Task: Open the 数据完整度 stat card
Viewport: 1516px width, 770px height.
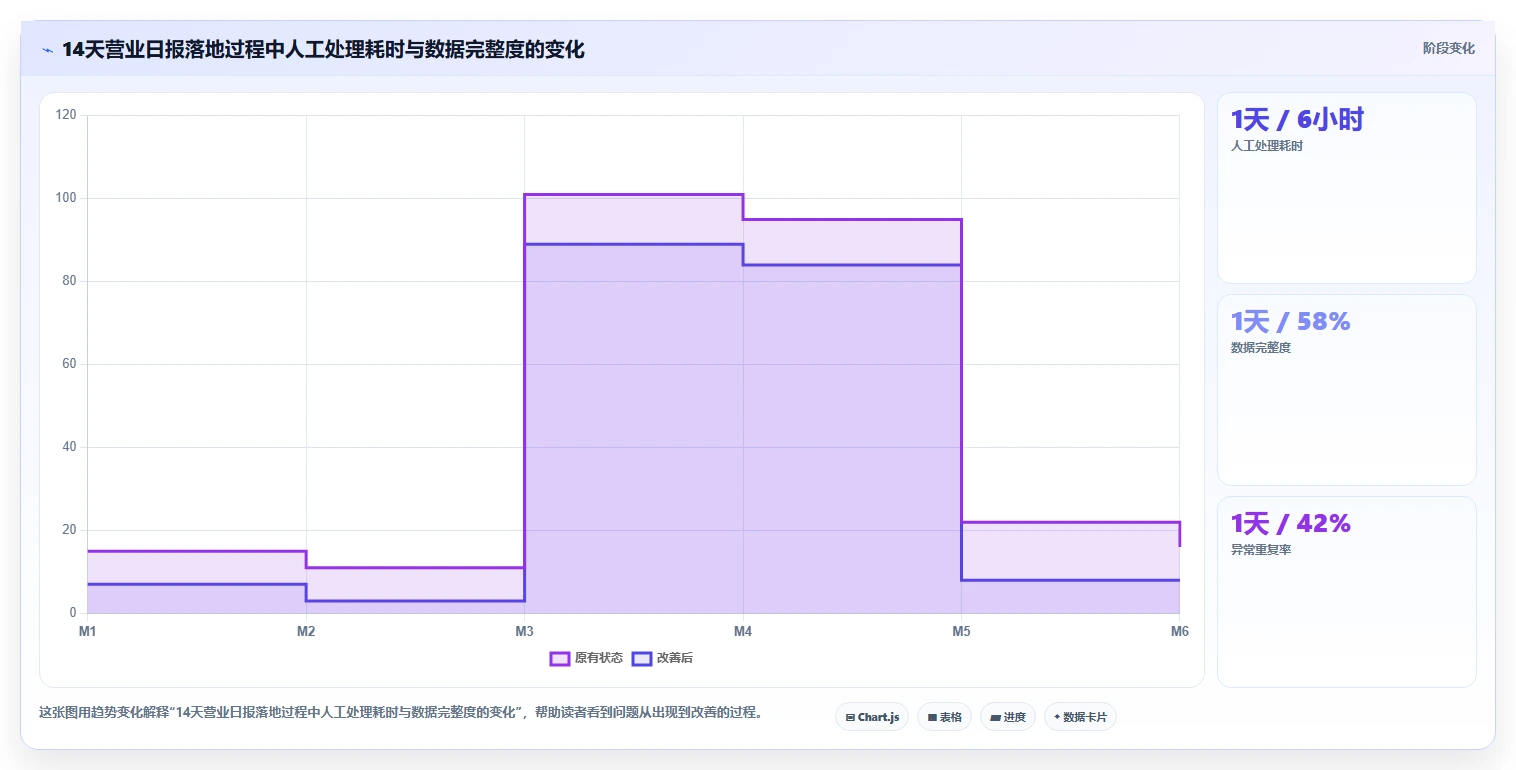Action: coord(1346,390)
